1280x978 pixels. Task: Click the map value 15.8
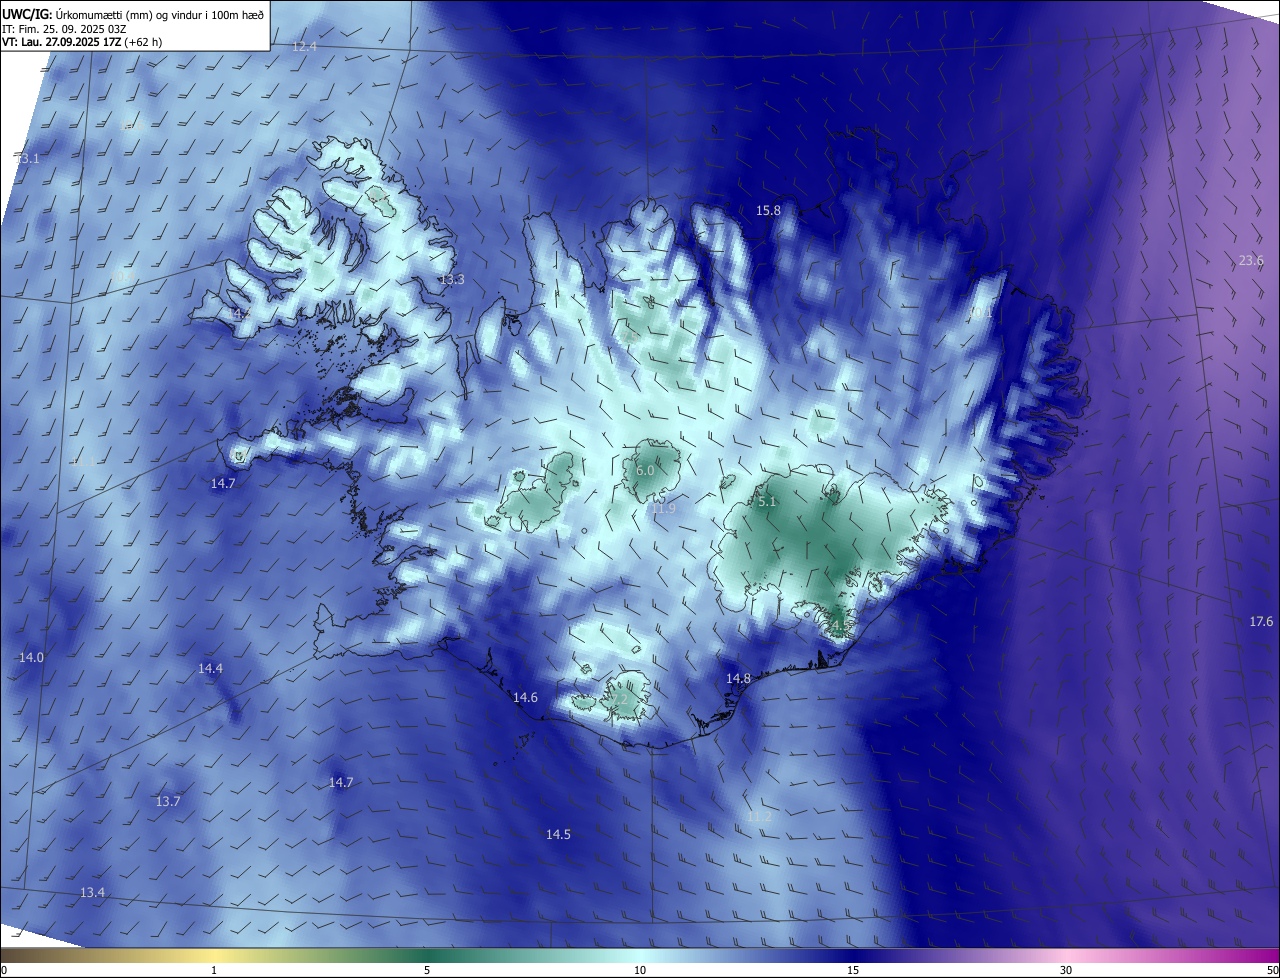768,210
